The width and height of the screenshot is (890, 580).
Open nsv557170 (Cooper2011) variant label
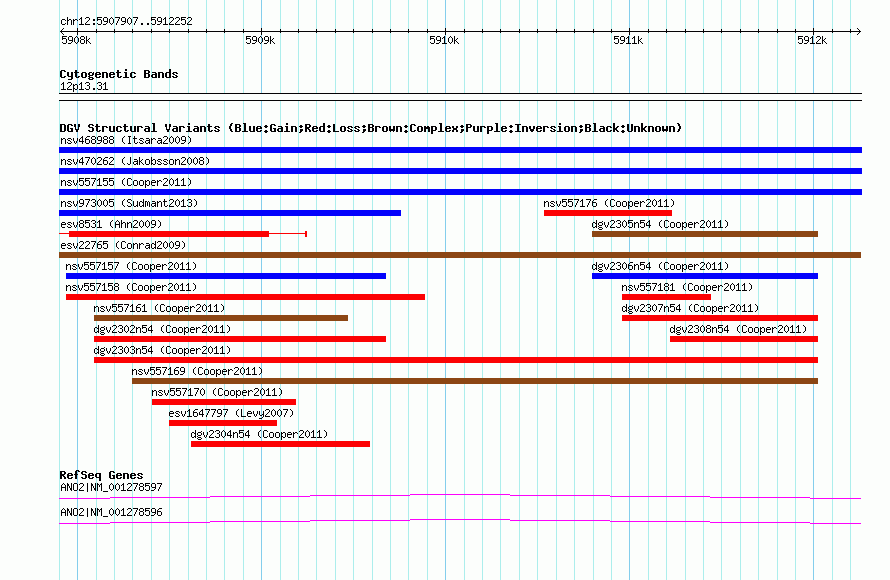pos(217,392)
